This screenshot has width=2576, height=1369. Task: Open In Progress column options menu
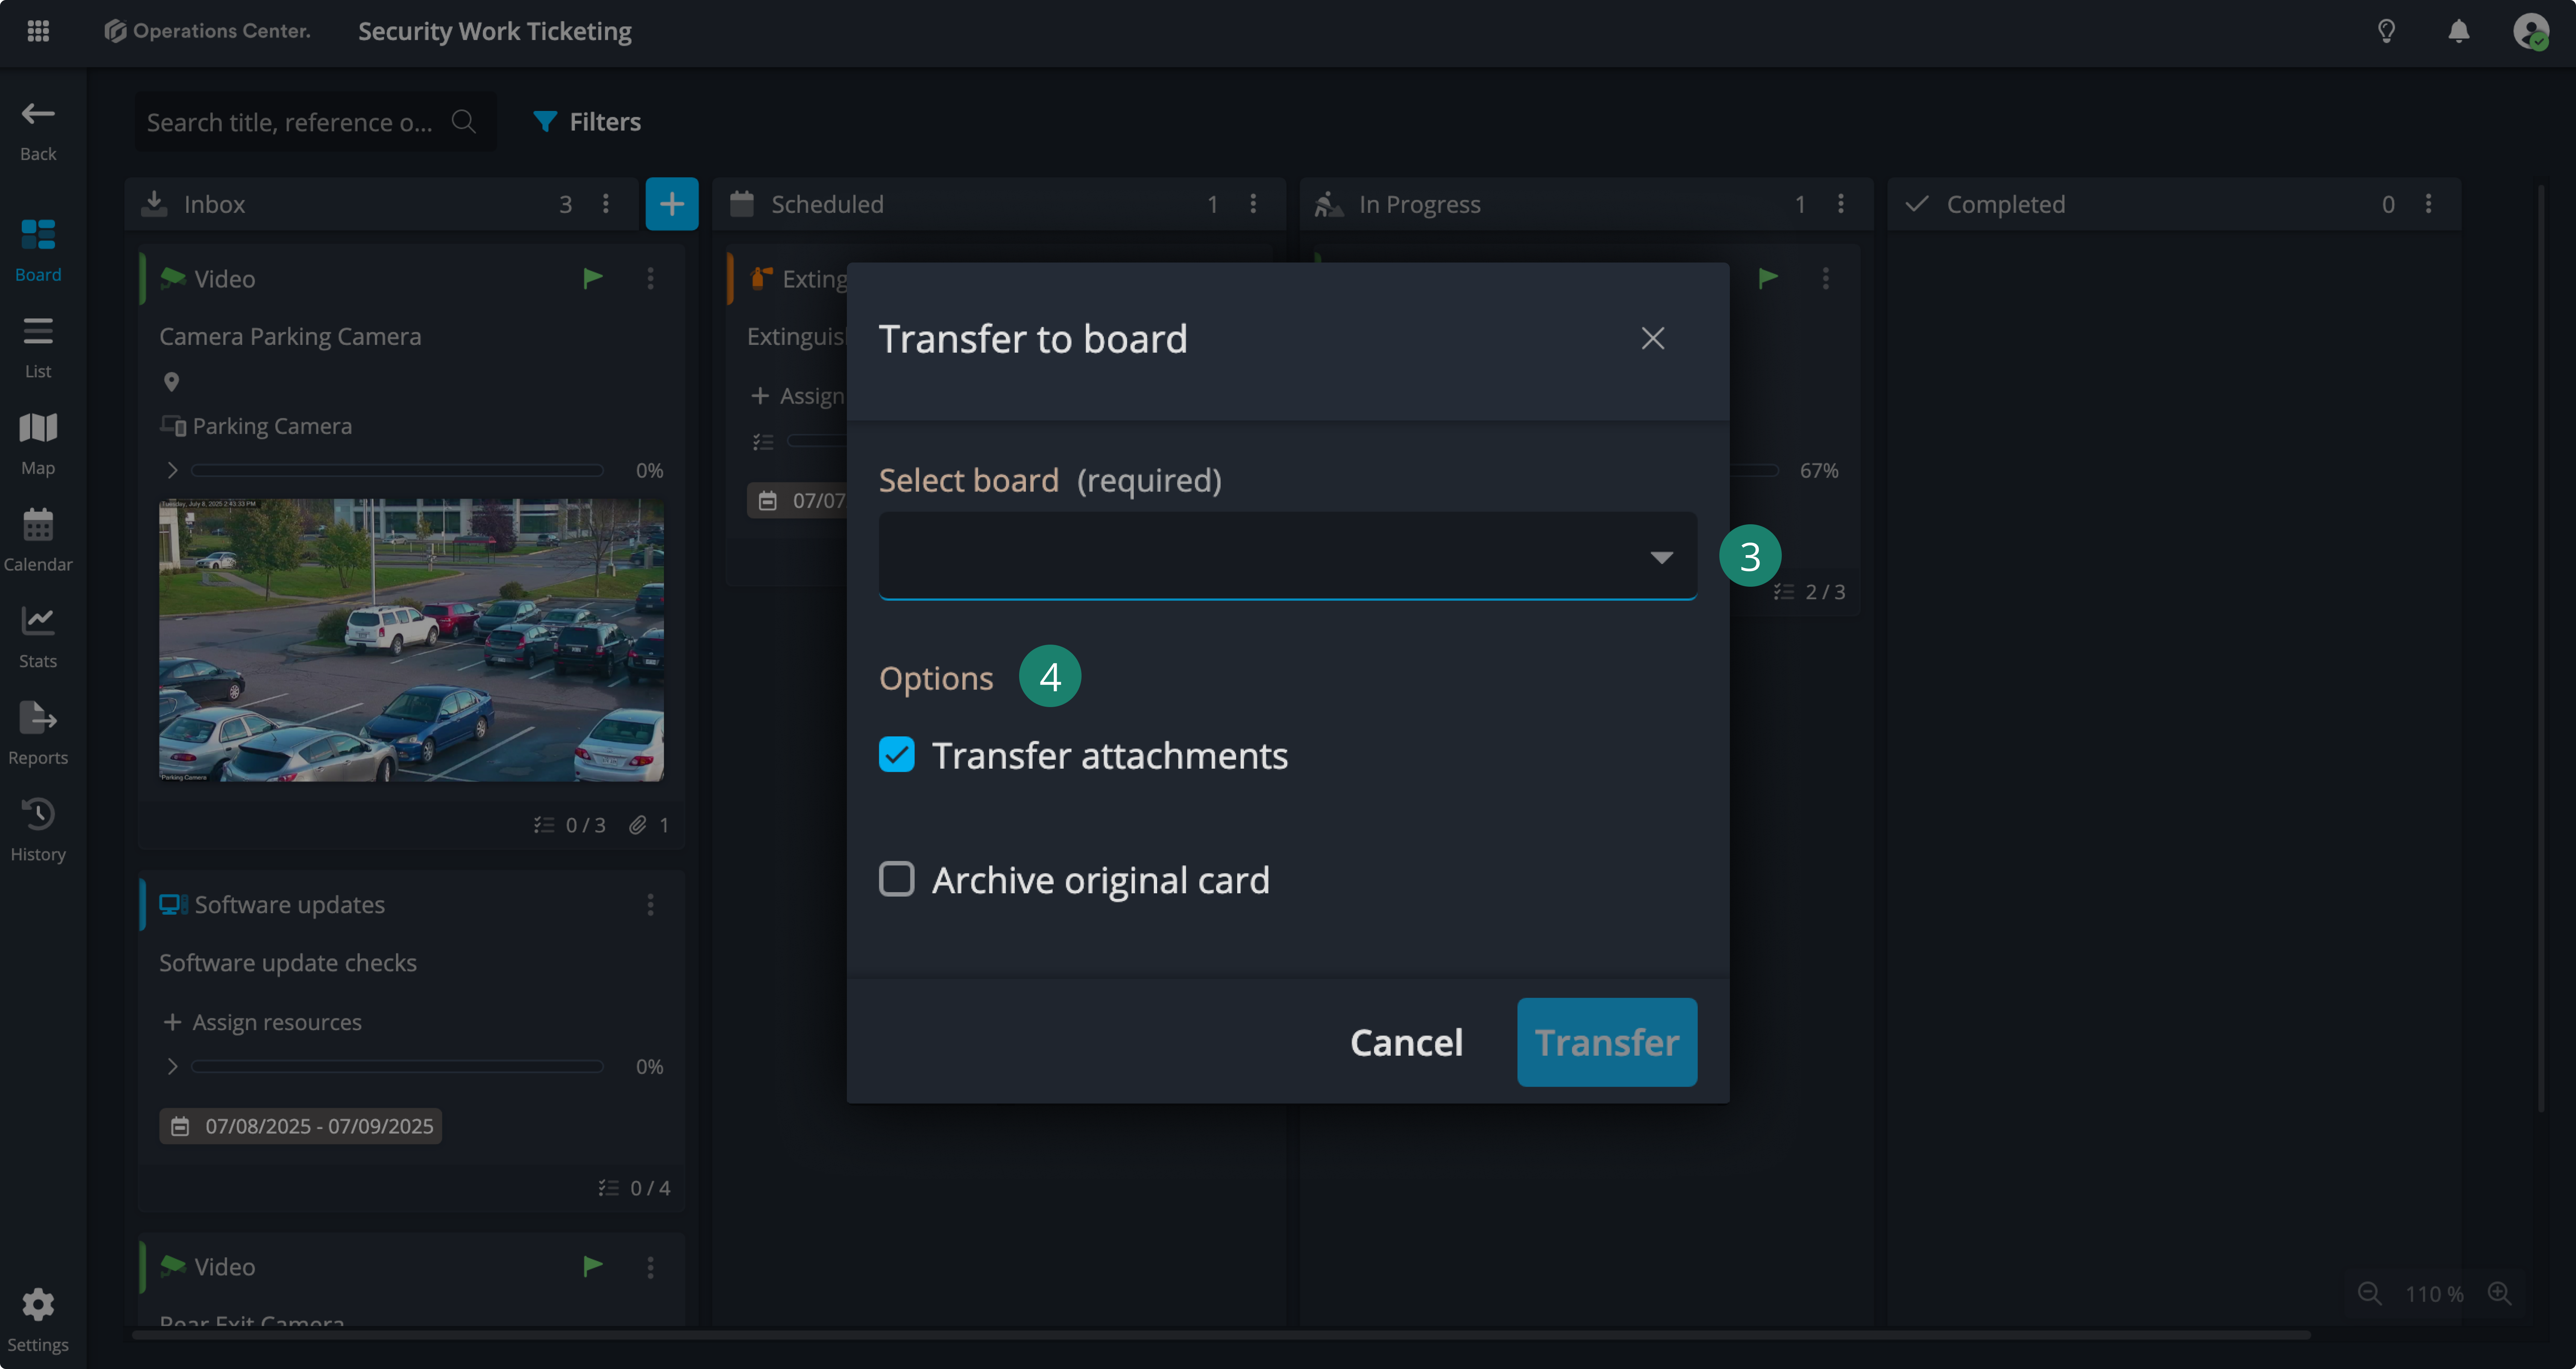click(x=1841, y=204)
